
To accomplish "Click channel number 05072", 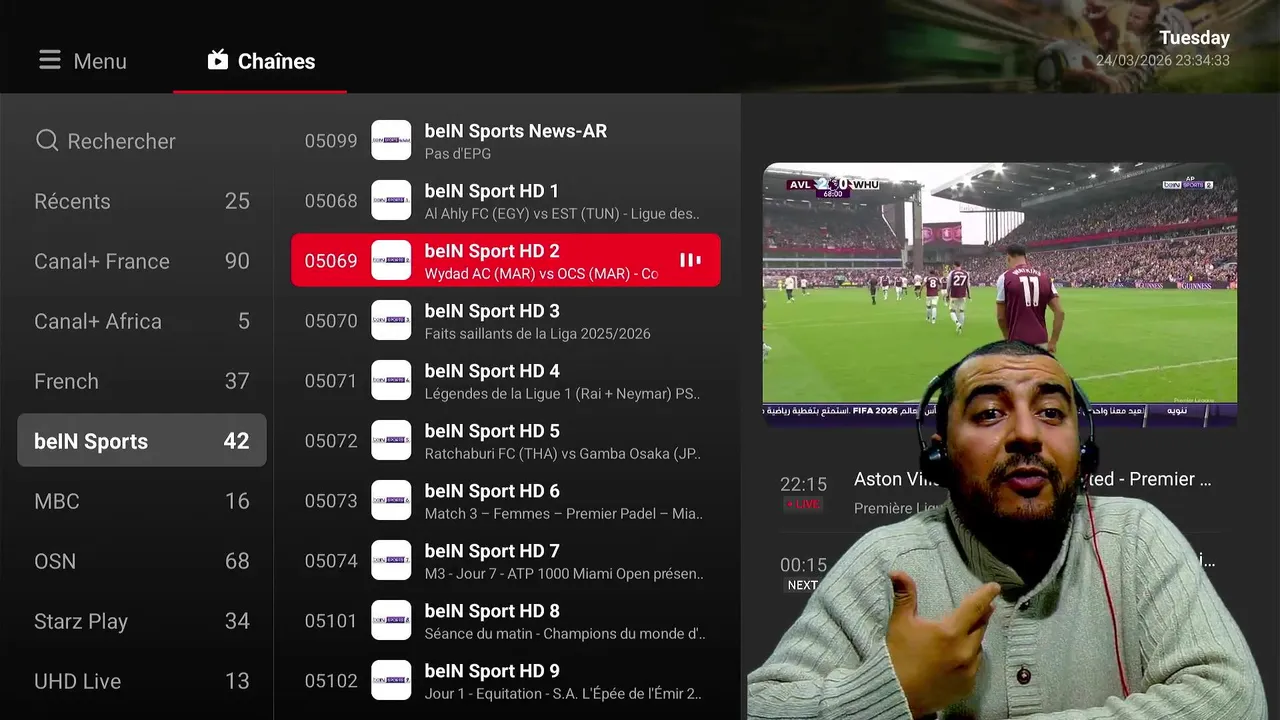I will 331,441.
